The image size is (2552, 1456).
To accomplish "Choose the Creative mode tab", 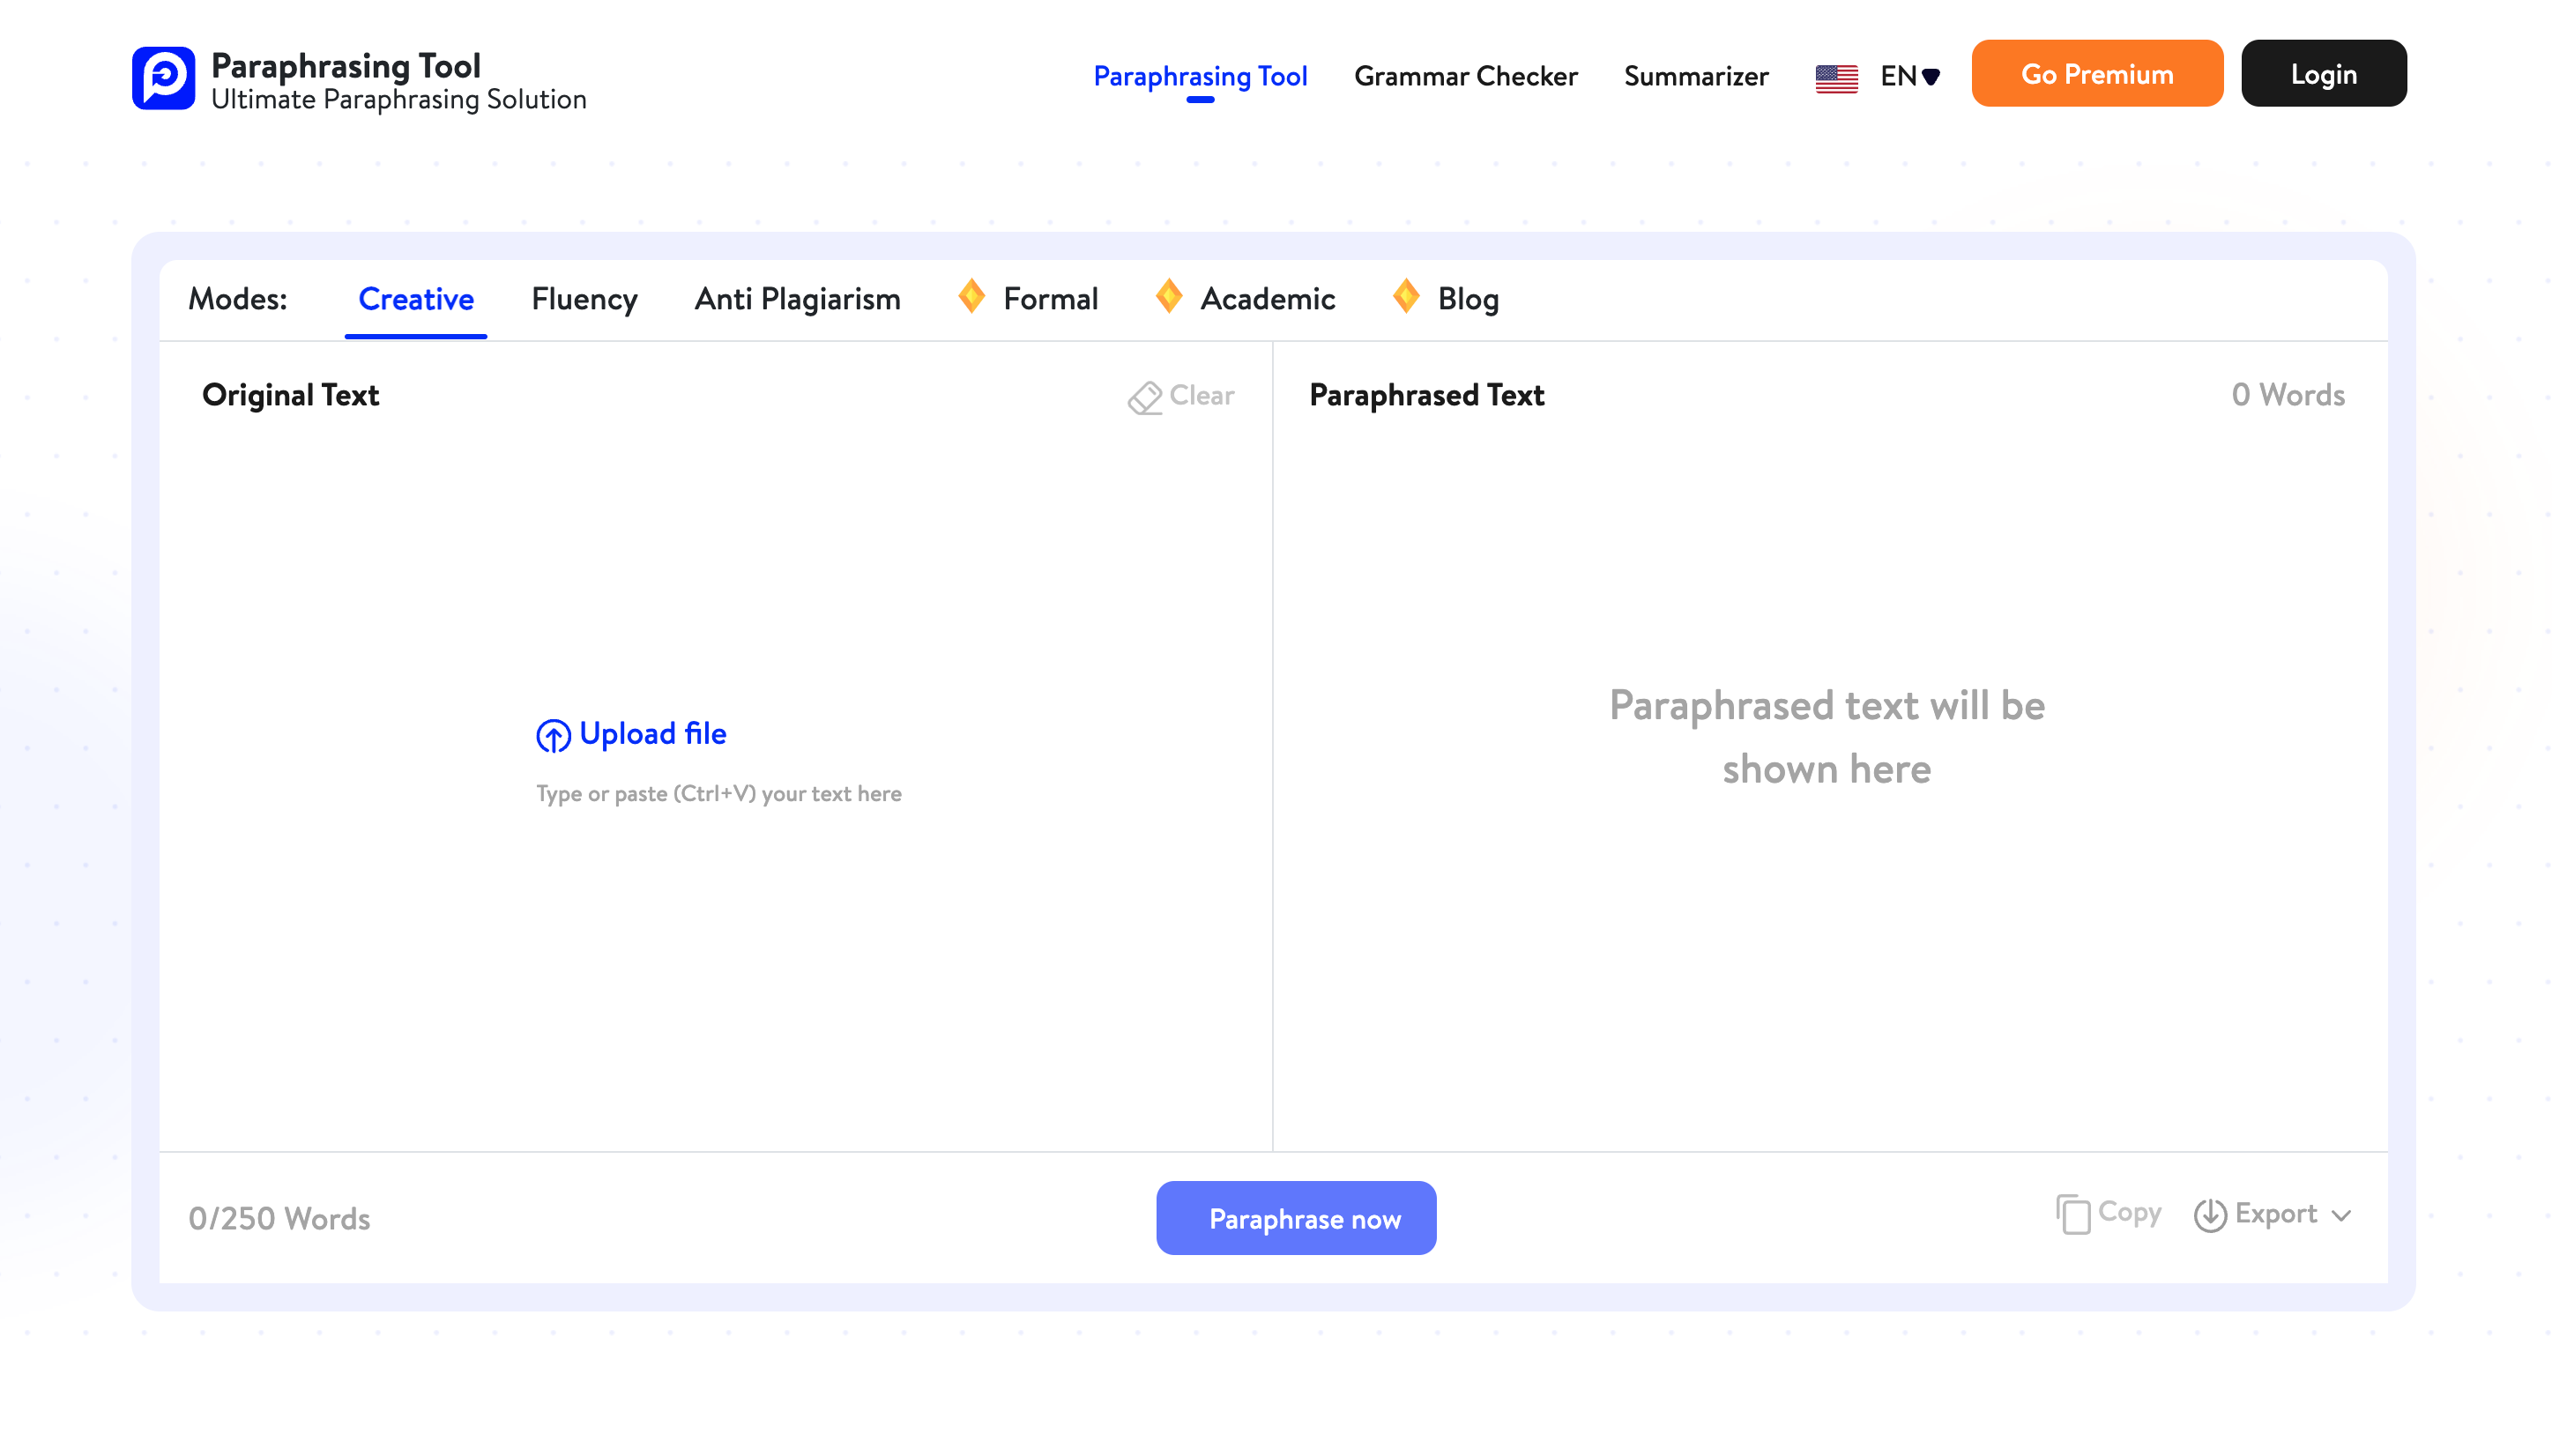I will coord(416,299).
